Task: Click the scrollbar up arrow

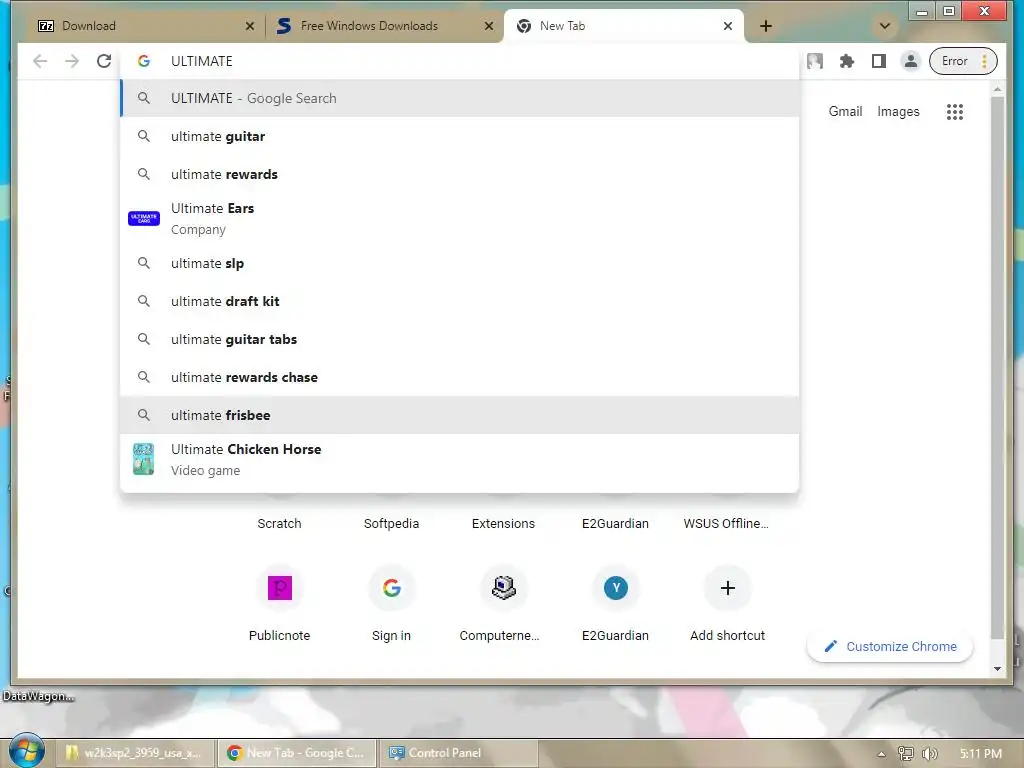Action: 997,89
